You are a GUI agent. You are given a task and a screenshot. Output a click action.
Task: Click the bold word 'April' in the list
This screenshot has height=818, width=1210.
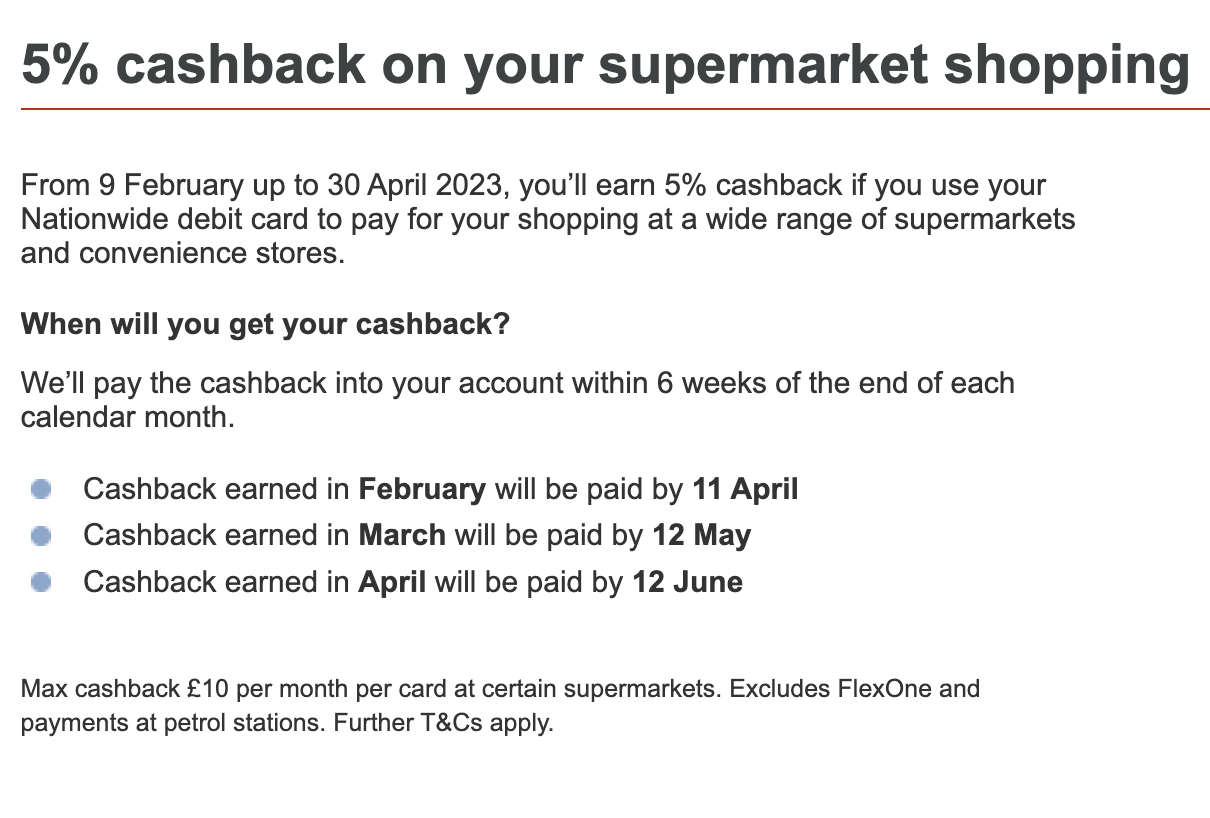393,582
